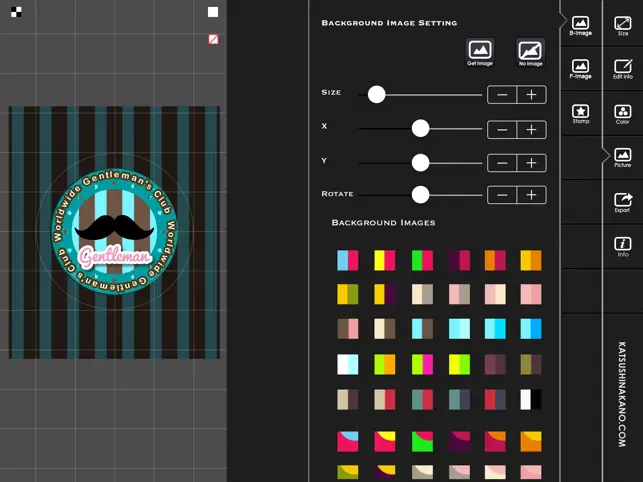Select the No Image button
643x482 pixels.
coord(530,53)
